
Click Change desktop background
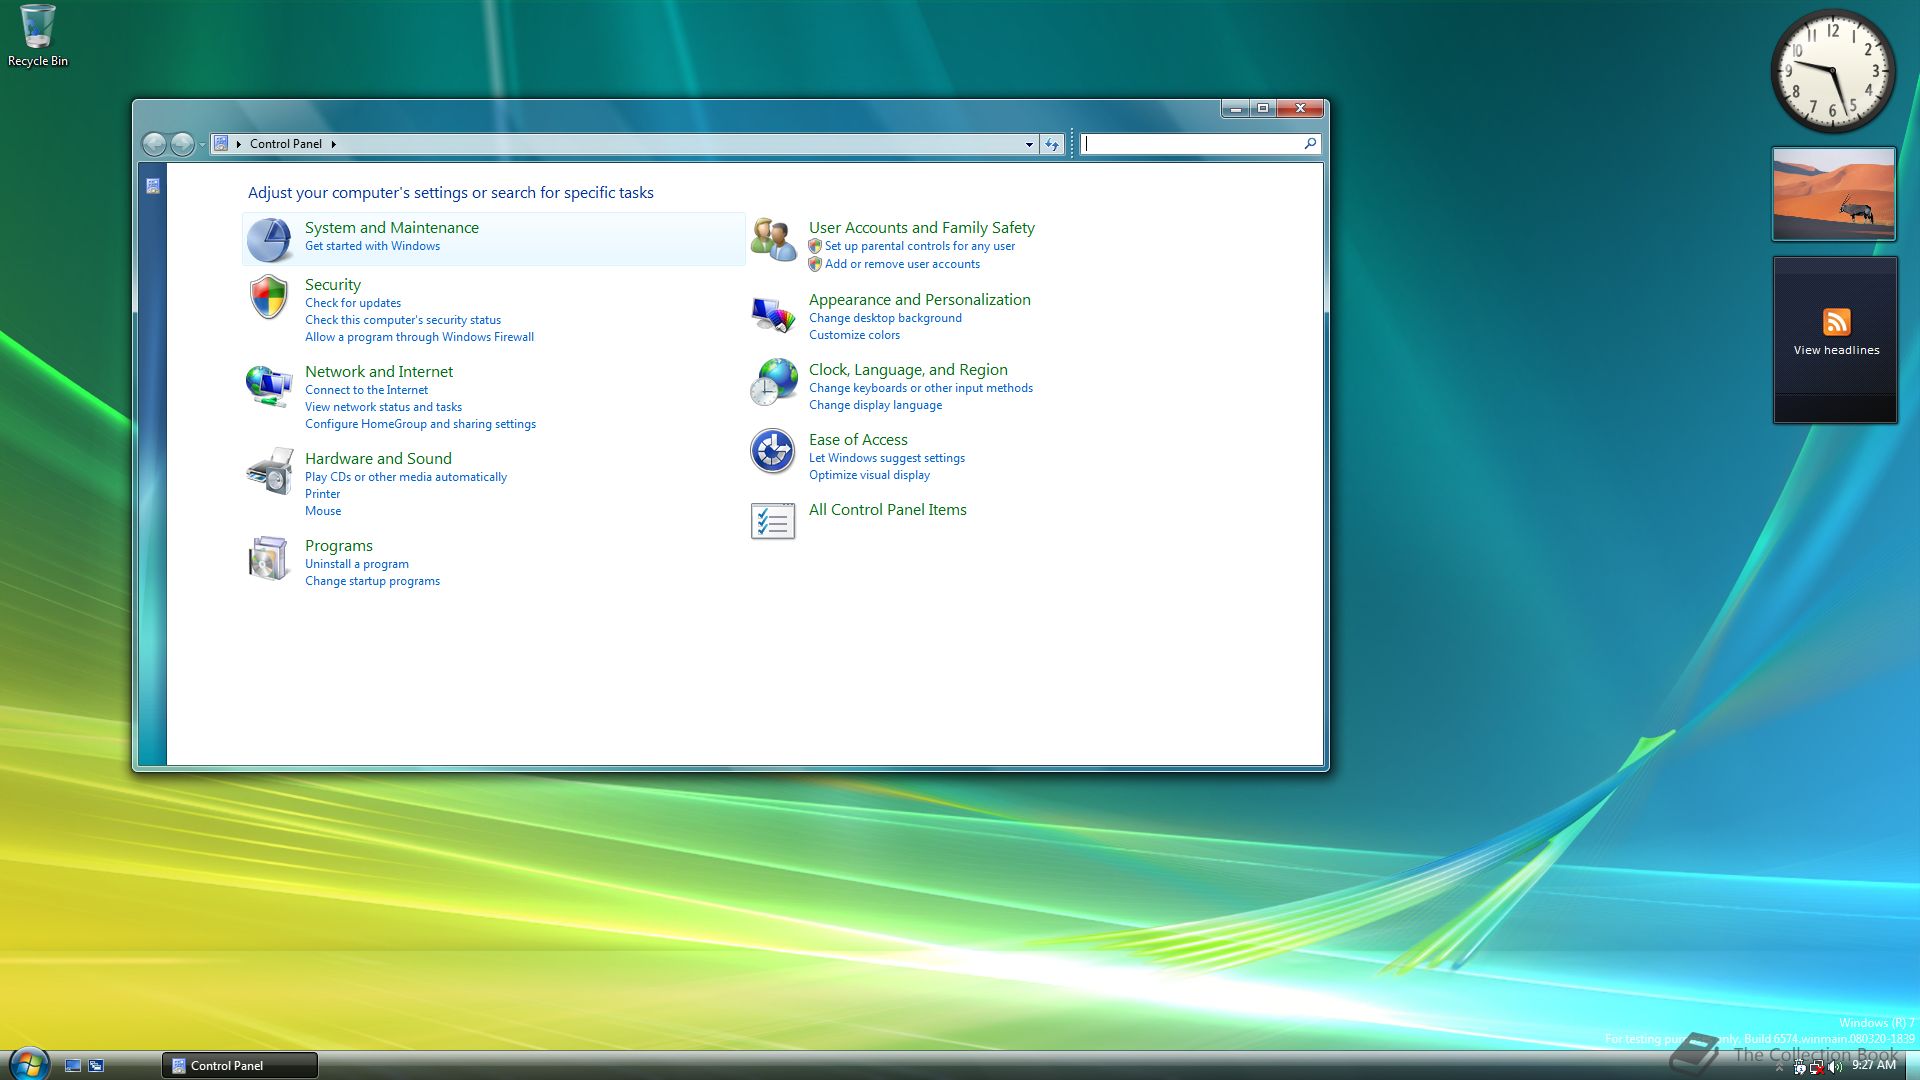pyautogui.click(x=885, y=318)
